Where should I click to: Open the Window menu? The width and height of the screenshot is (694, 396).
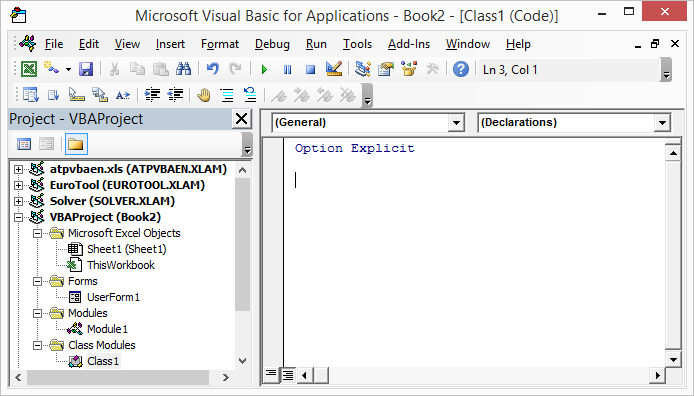pos(468,44)
